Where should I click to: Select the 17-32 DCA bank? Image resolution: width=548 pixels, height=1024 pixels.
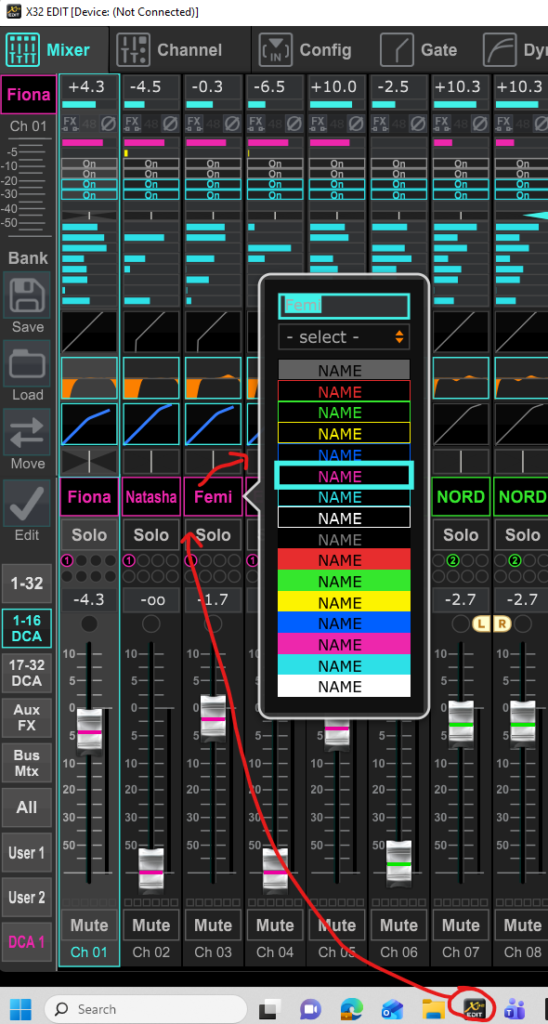(x=27, y=673)
